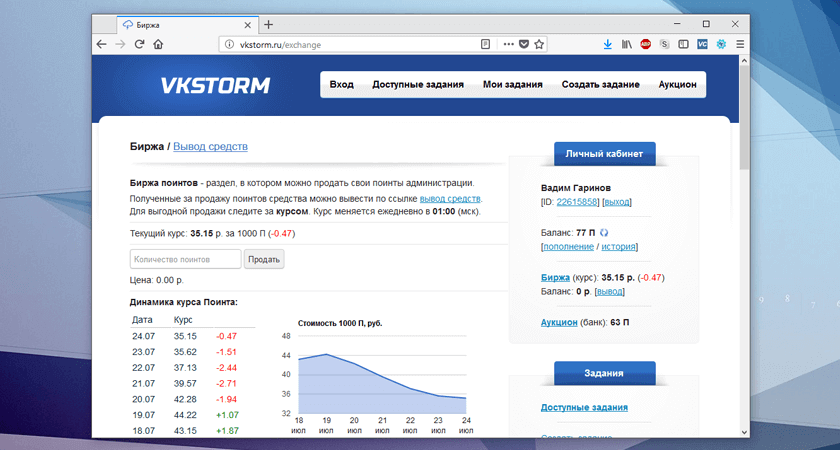Image resolution: width=840 pixels, height=450 pixels.
Task: Open the browser home page icon
Action: (x=158, y=44)
